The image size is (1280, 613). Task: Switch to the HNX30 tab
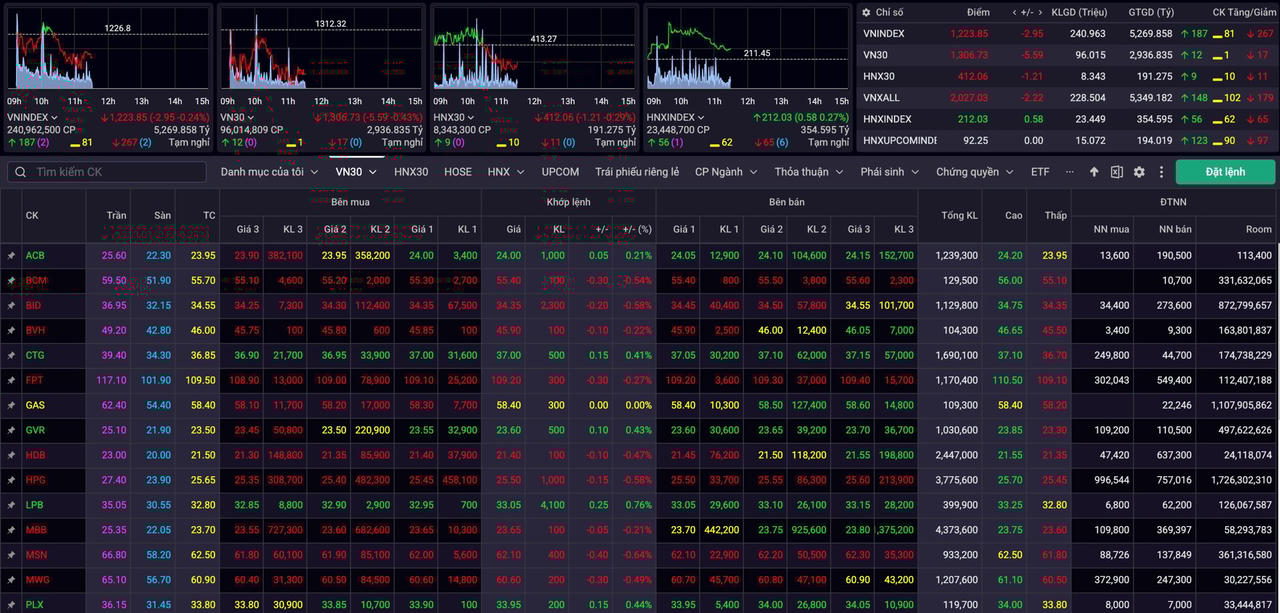click(x=411, y=172)
